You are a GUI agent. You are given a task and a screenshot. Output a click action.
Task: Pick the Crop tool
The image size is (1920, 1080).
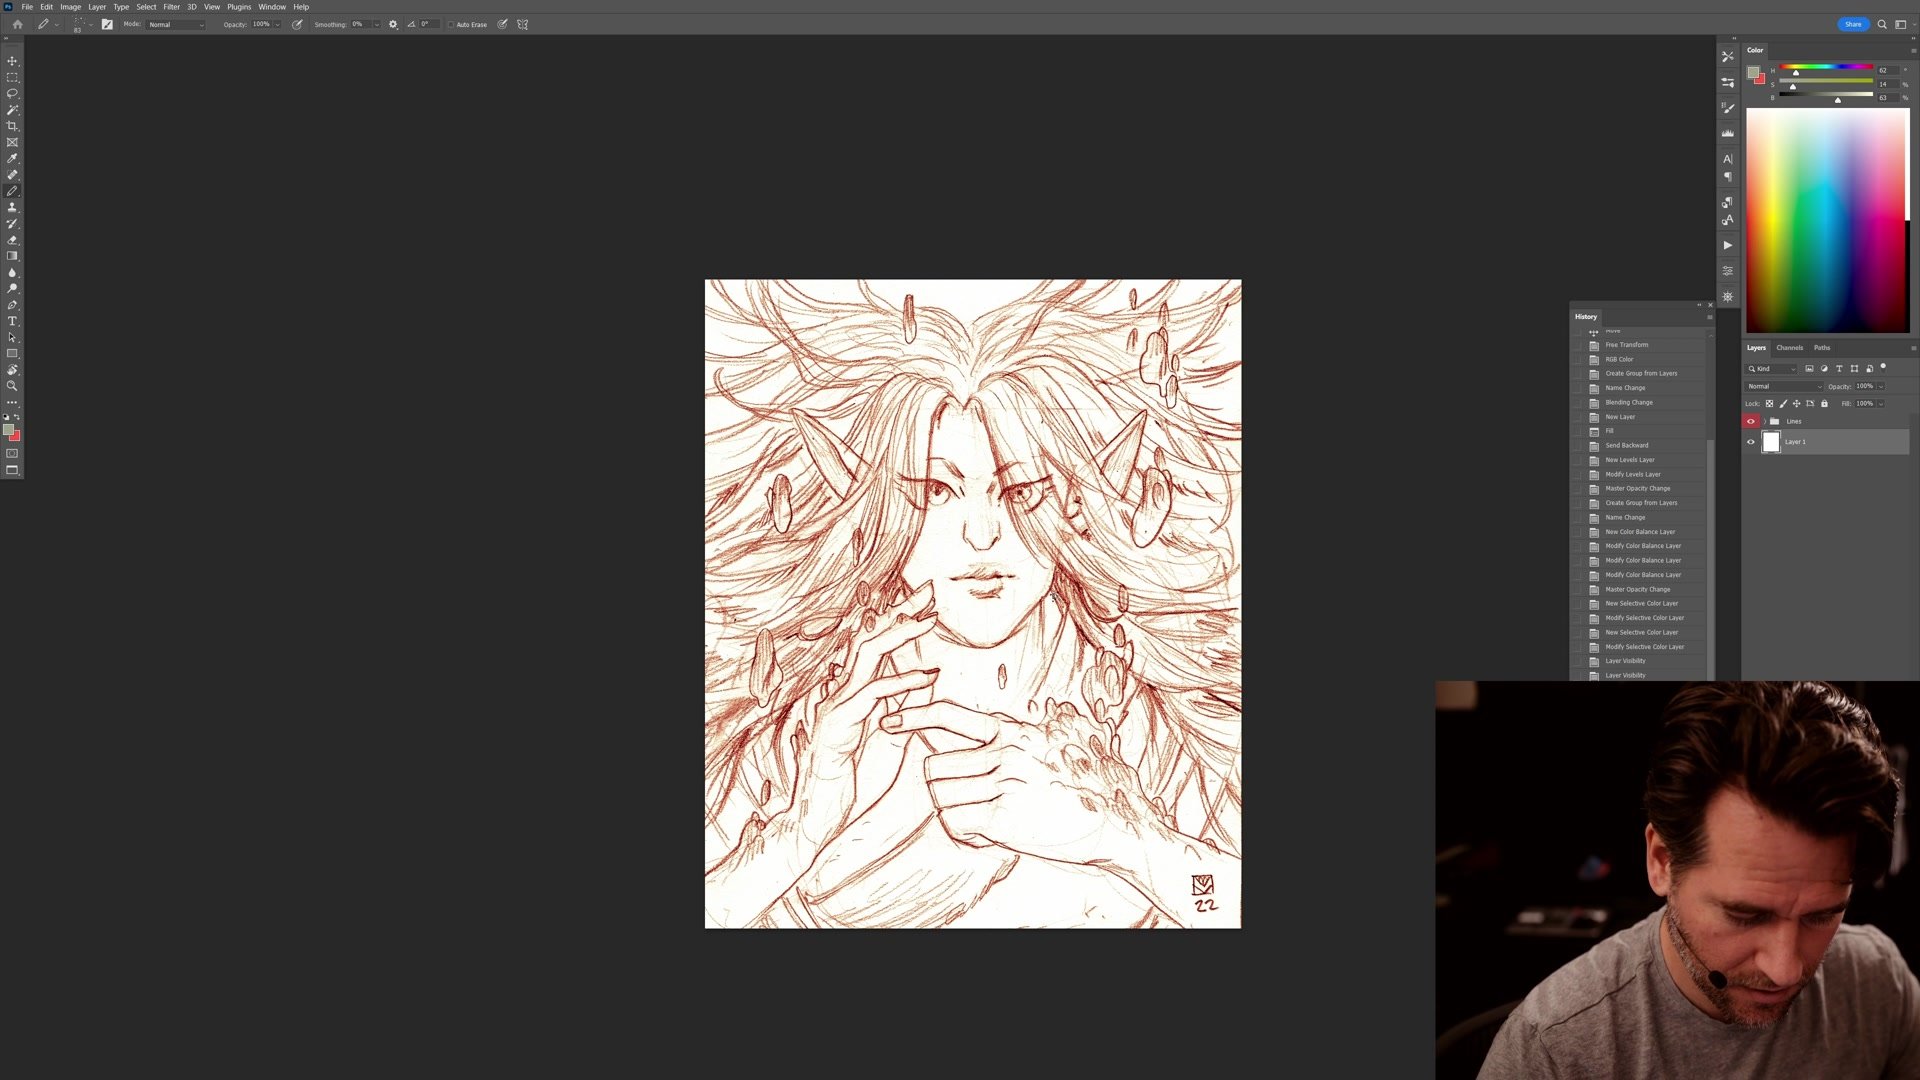(12, 126)
